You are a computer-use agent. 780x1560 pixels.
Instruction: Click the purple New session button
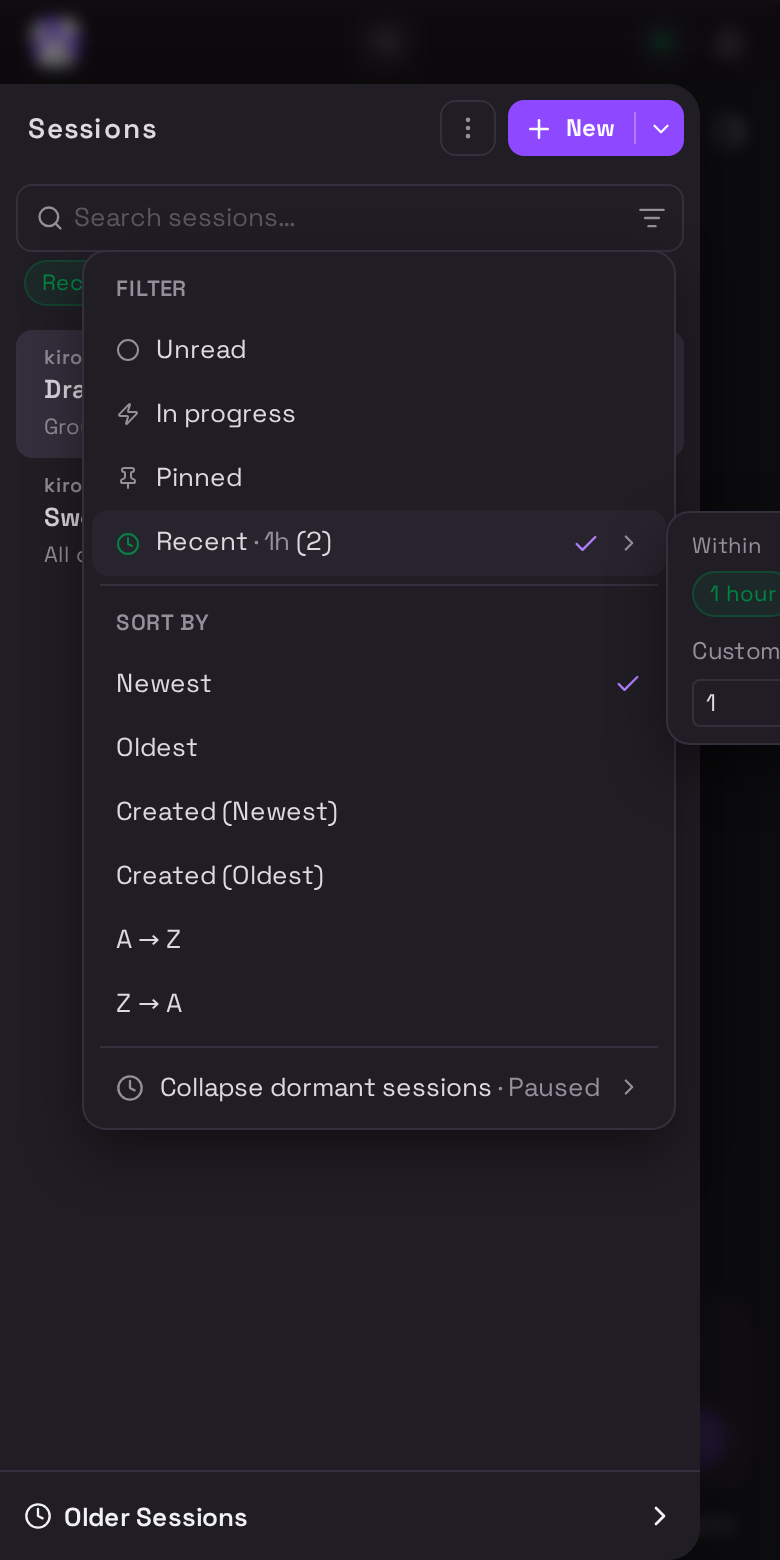pyautogui.click(x=572, y=128)
